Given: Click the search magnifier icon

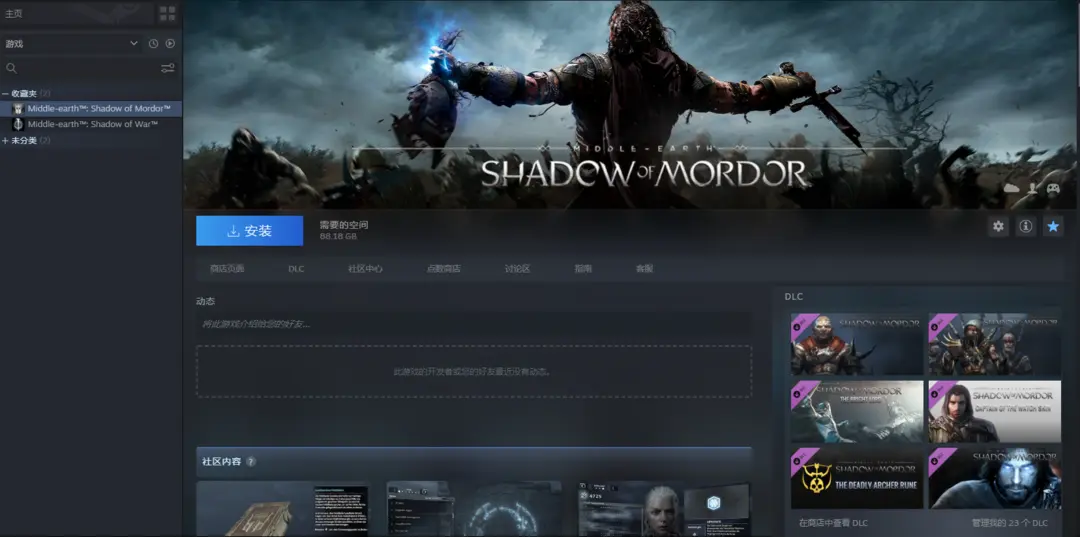Looking at the screenshot, I should click(11, 68).
